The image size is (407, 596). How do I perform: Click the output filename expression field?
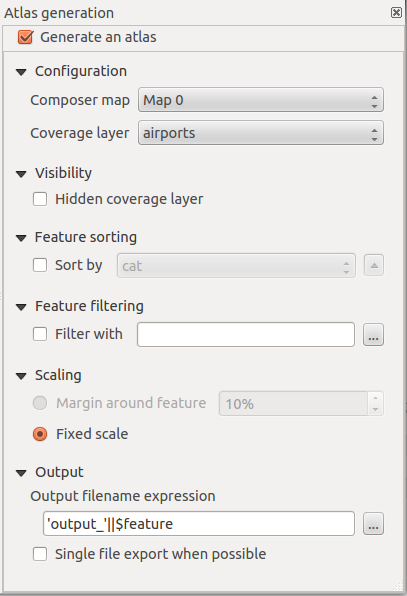199,524
